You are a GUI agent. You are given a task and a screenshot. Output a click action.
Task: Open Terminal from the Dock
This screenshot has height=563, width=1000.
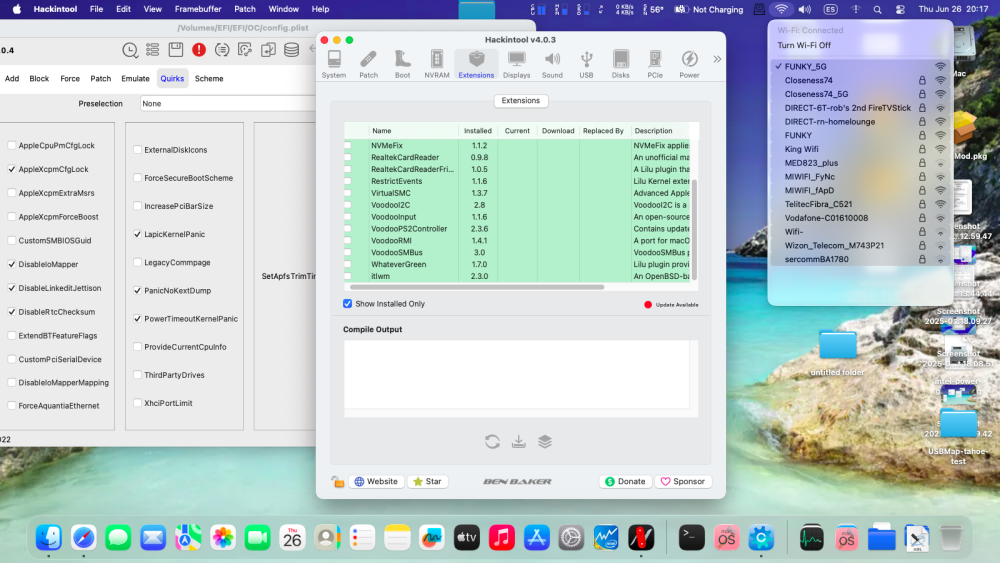point(691,538)
